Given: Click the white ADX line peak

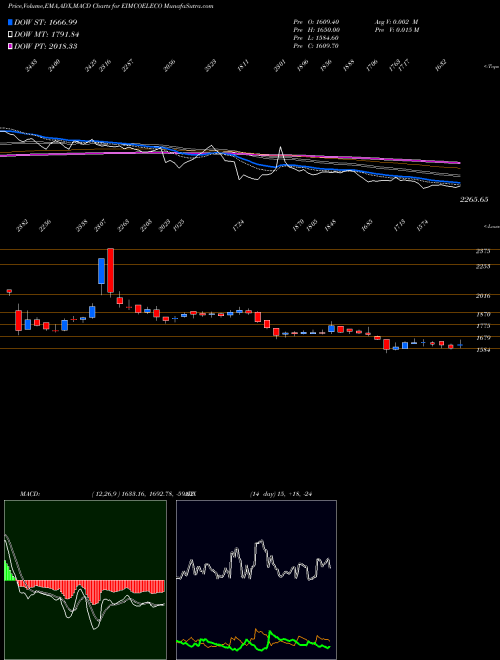Looking at the screenshot, I should tap(261, 542).
